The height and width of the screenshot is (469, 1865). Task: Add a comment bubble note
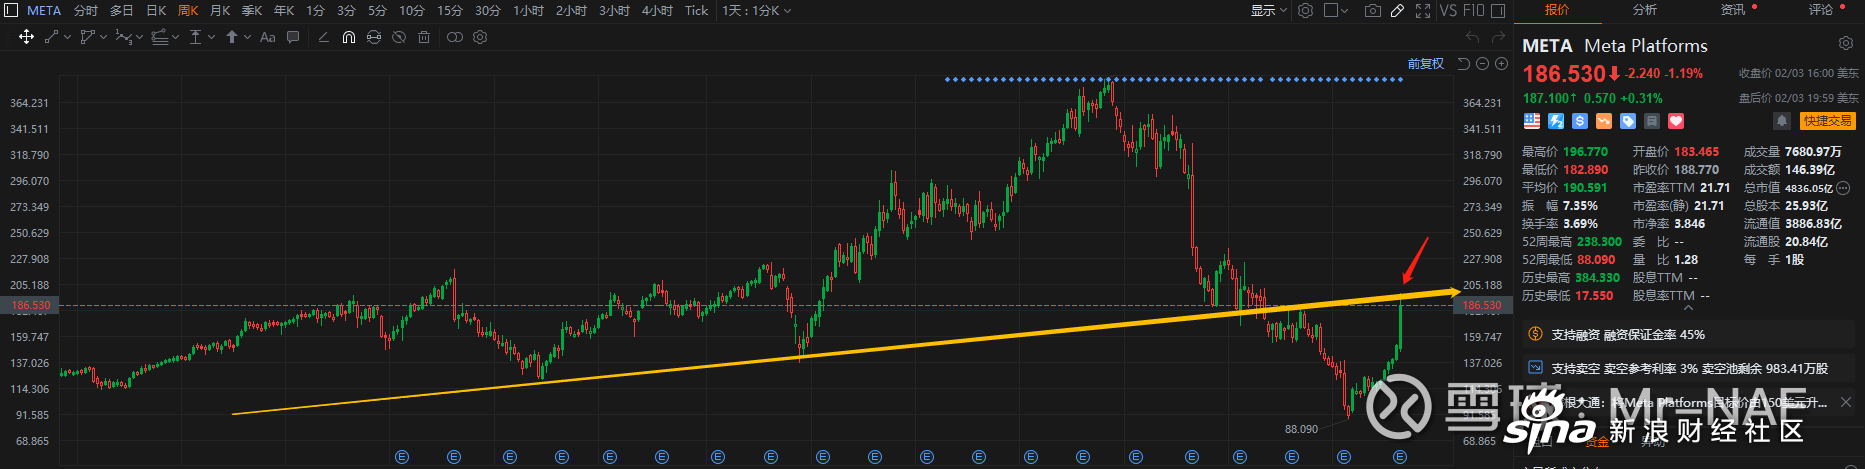point(293,37)
